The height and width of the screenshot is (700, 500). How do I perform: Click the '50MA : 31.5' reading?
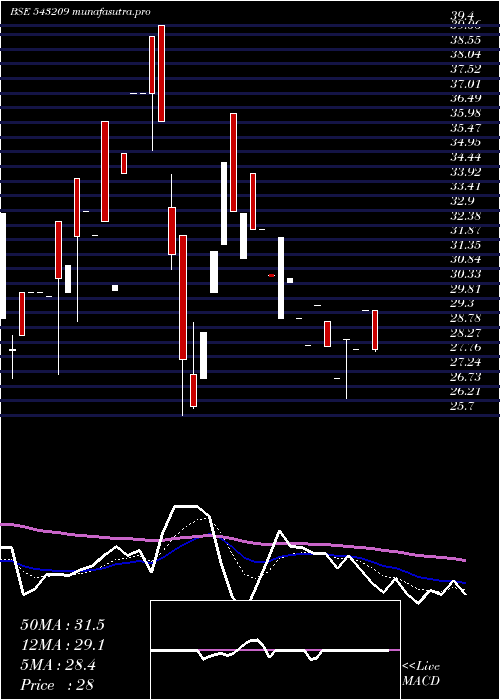click(62, 625)
